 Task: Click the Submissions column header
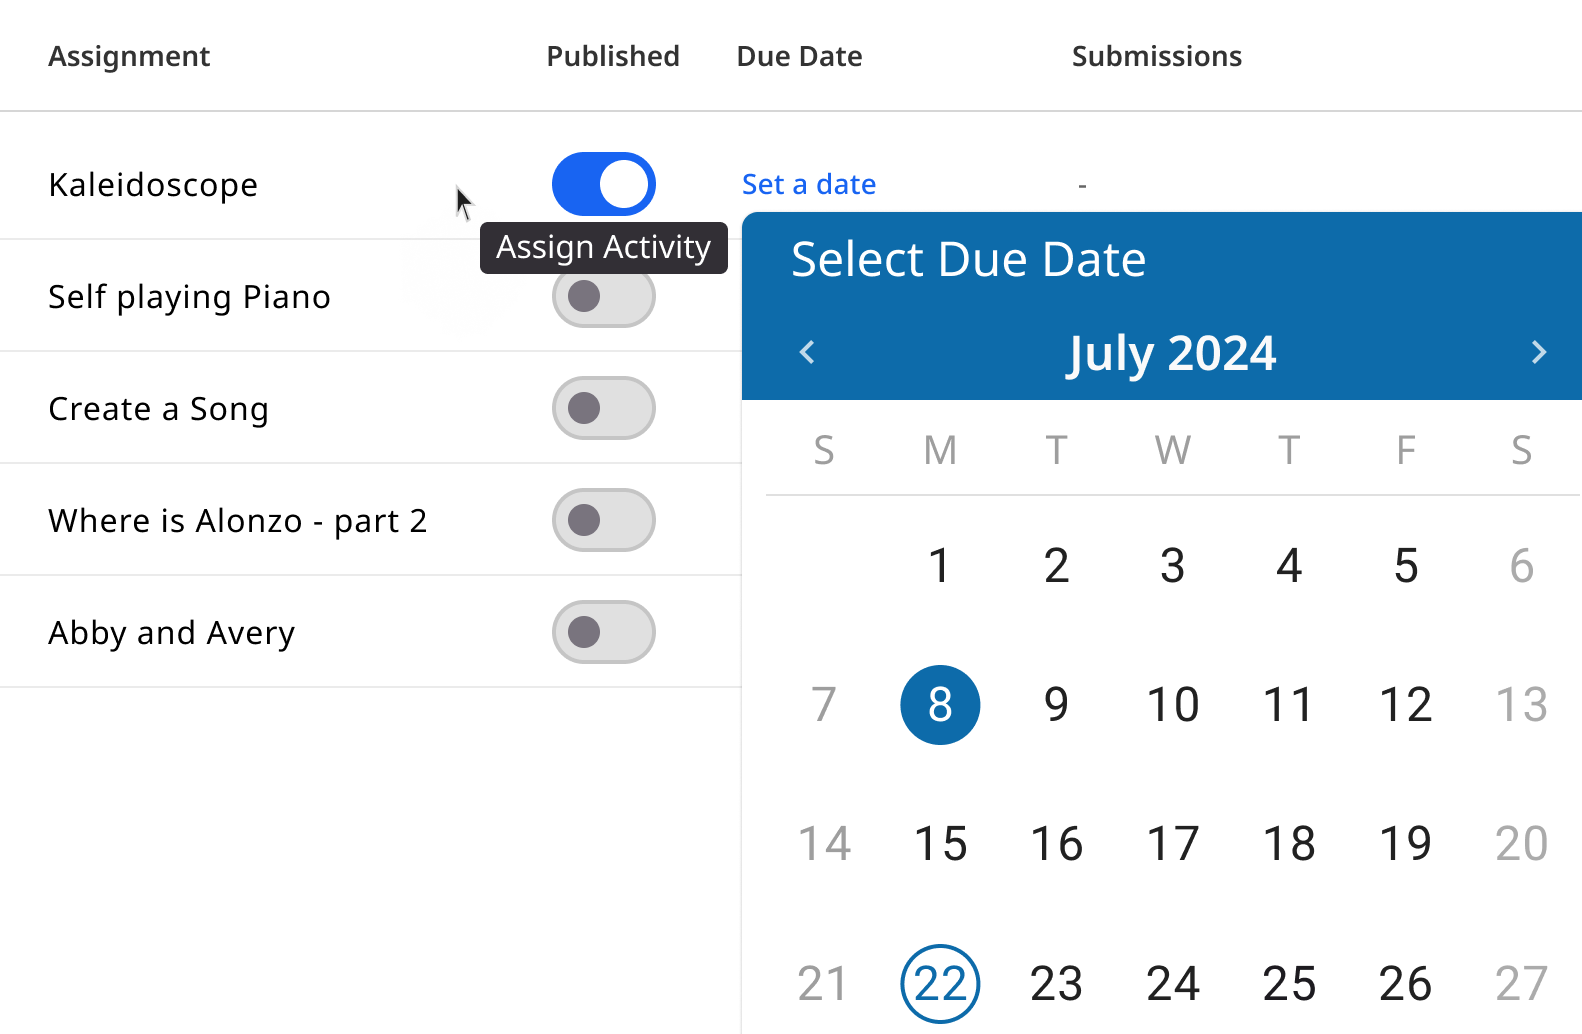[1156, 56]
